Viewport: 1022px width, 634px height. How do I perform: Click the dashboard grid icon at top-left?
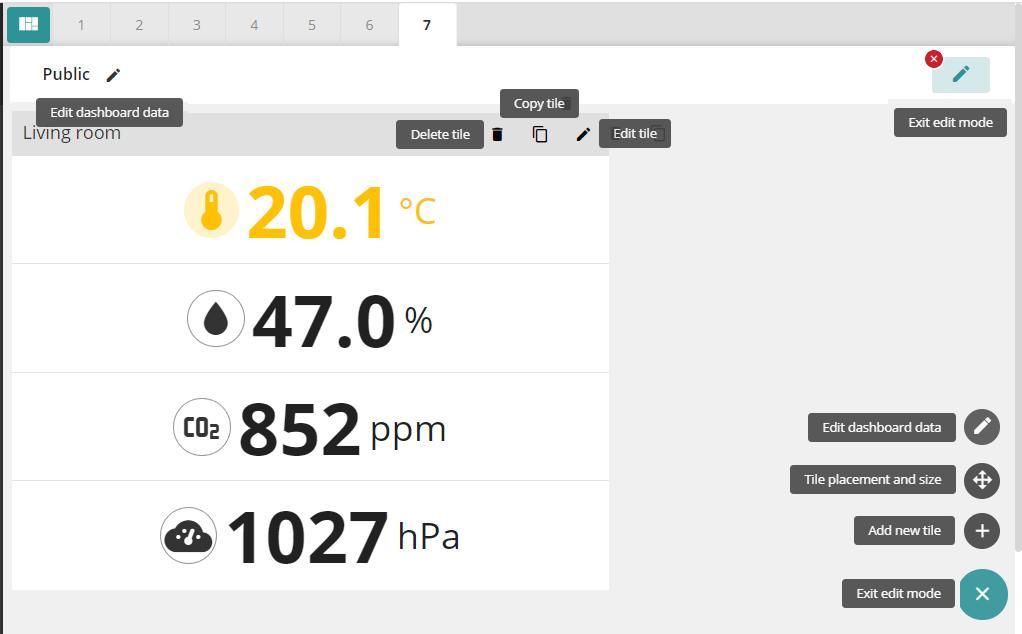click(x=28, y=24)
